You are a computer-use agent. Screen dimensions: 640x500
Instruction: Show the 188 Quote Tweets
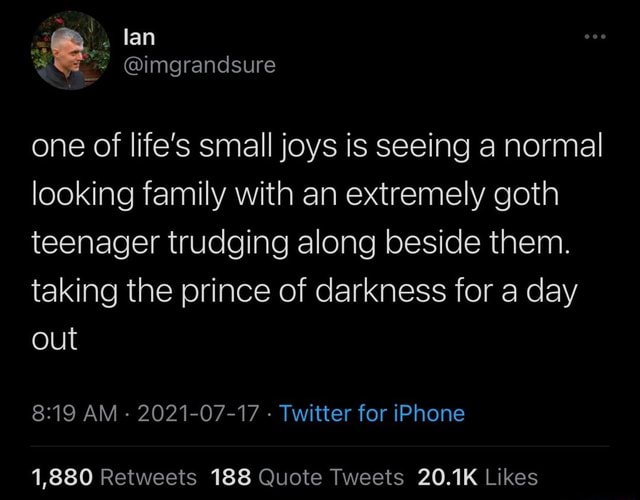click(308, 477)
